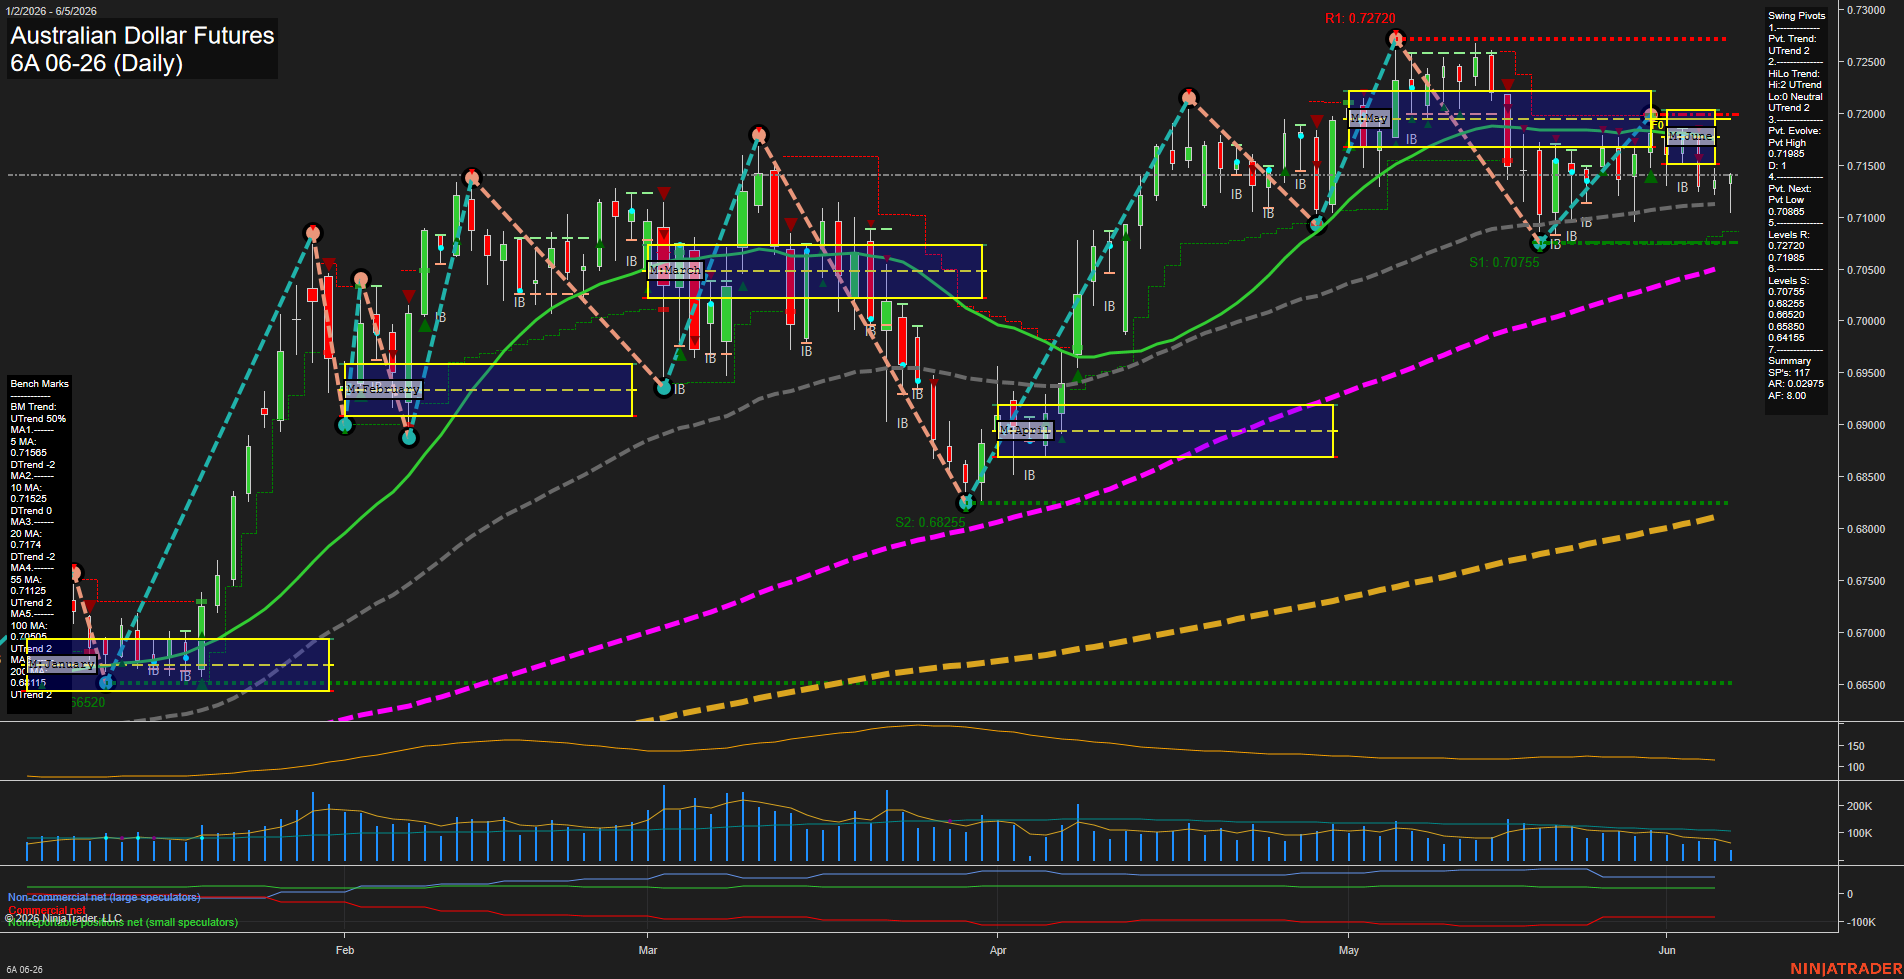Click the swing low circle beside M:January label
This screenshot has height=979, width=1904.
pos(107,682)
